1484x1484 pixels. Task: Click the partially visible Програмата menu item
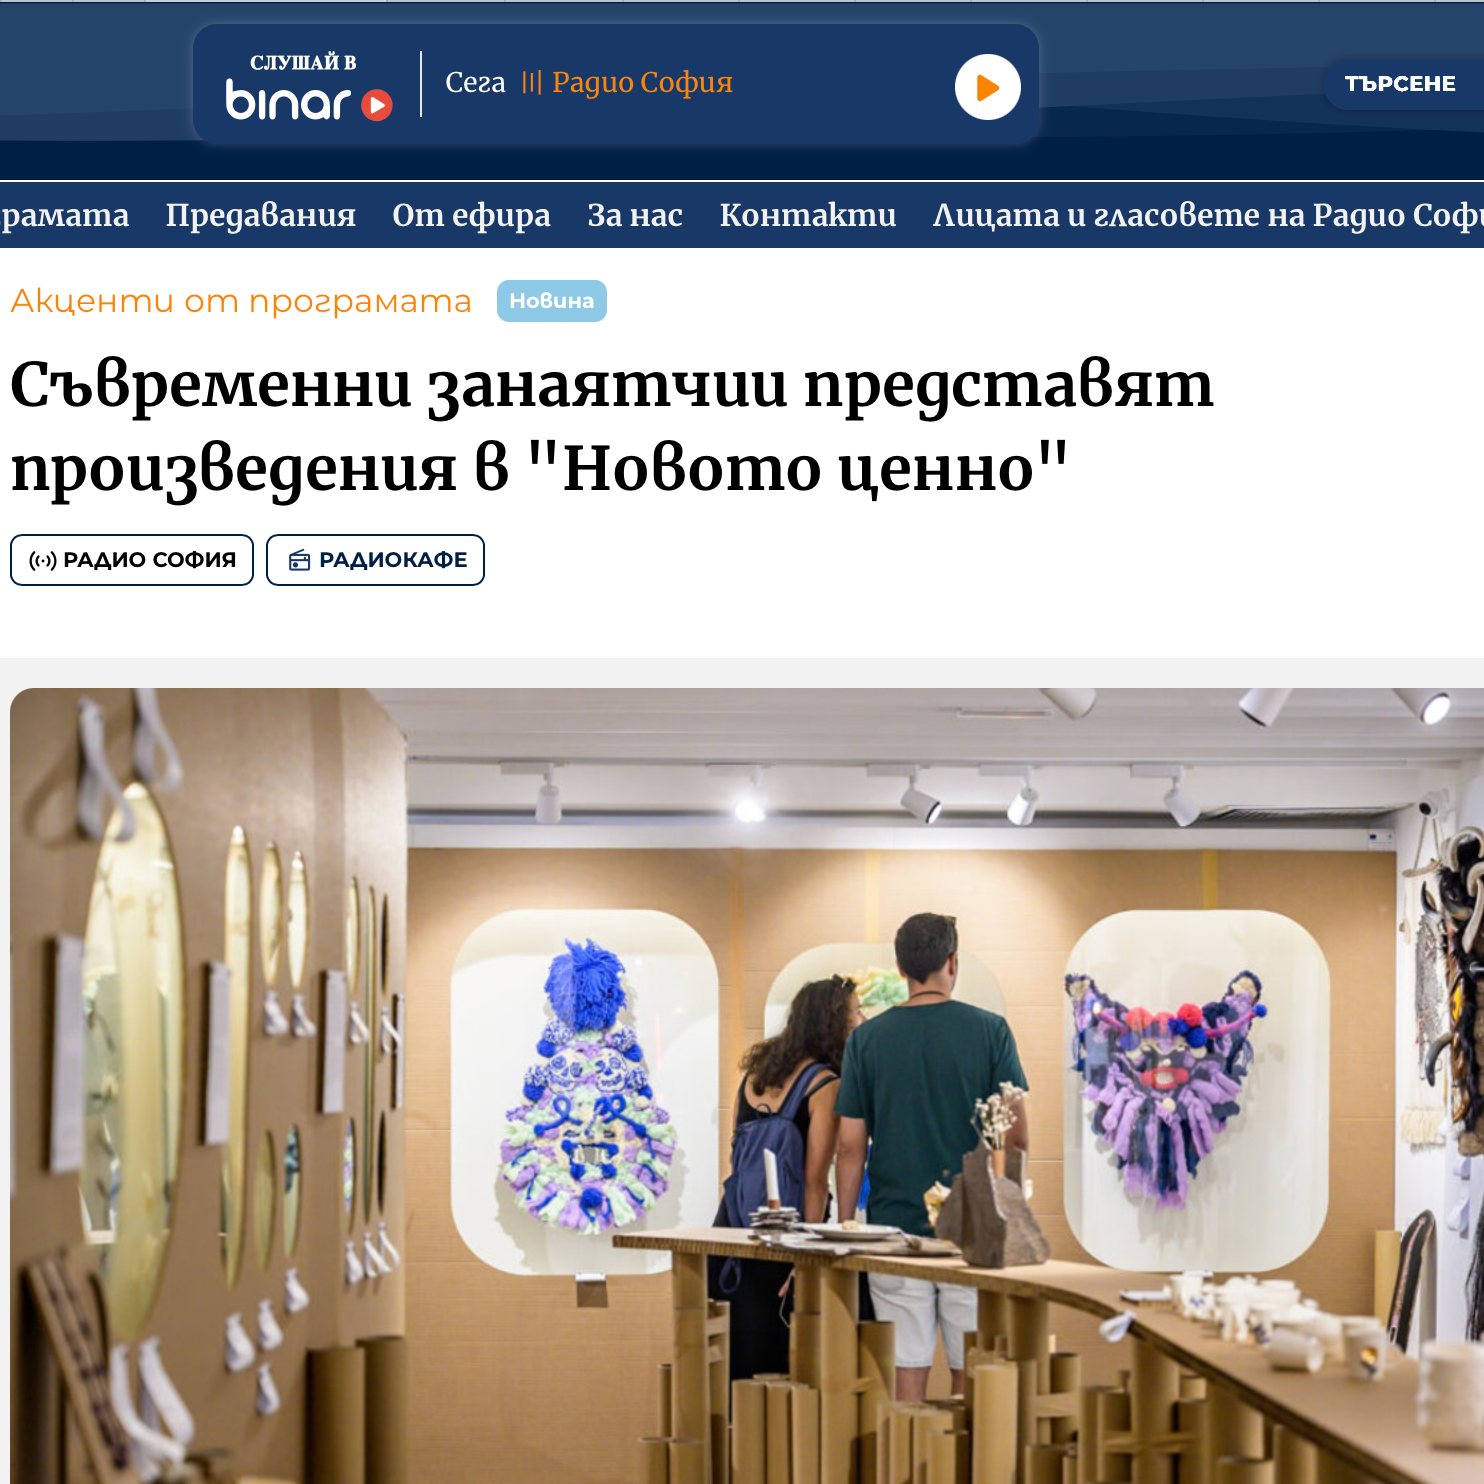click(x=65, y=215)
